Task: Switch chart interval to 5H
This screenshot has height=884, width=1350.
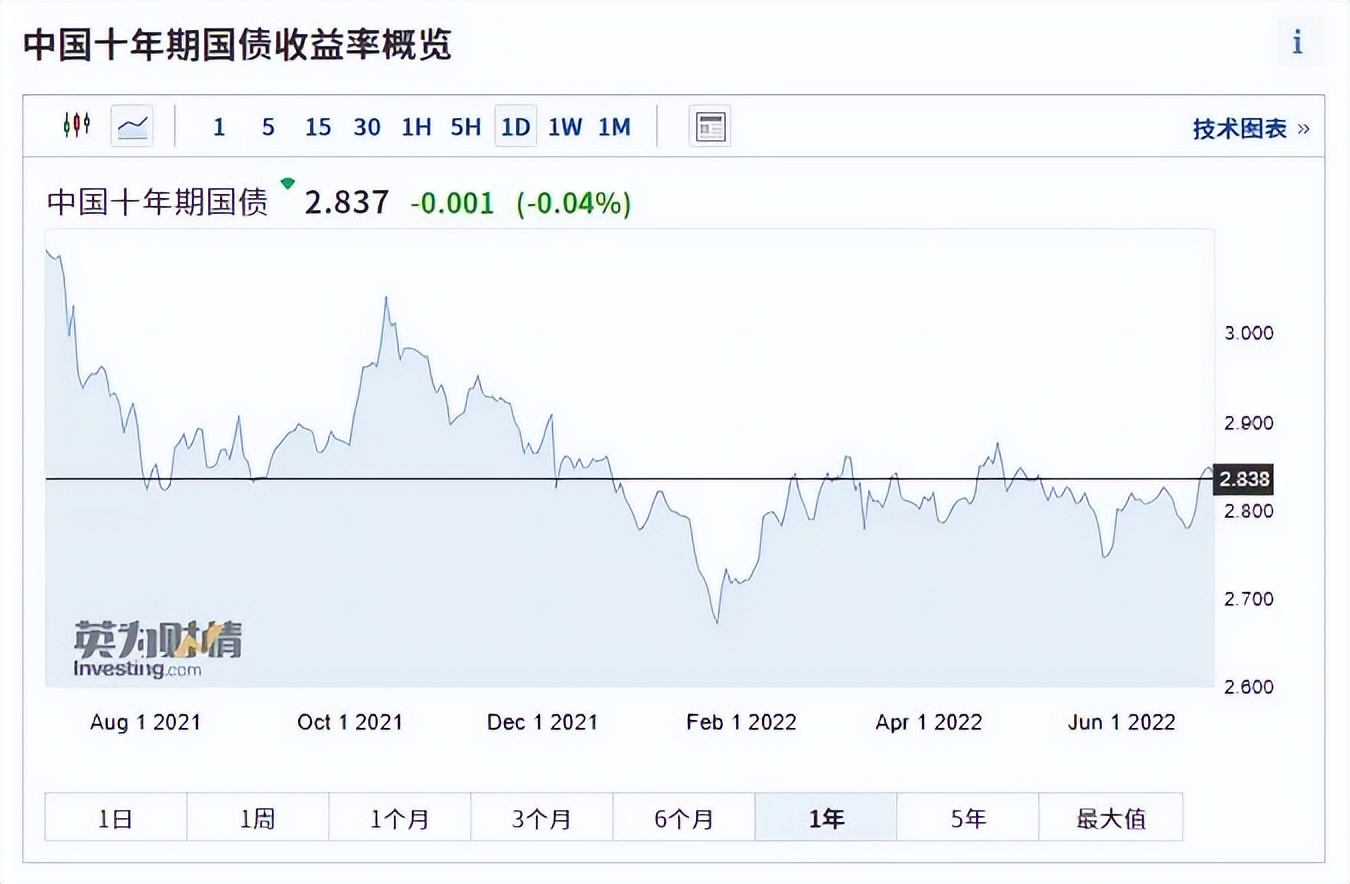Action: pos(465,127)
